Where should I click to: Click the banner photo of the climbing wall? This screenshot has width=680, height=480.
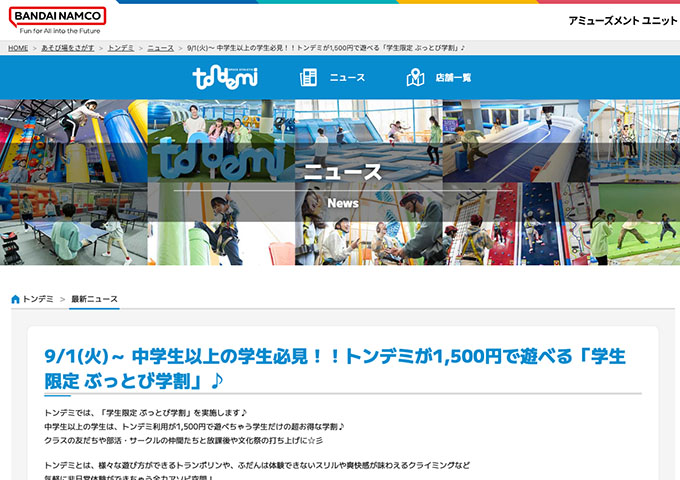click(x=516, y=224)
